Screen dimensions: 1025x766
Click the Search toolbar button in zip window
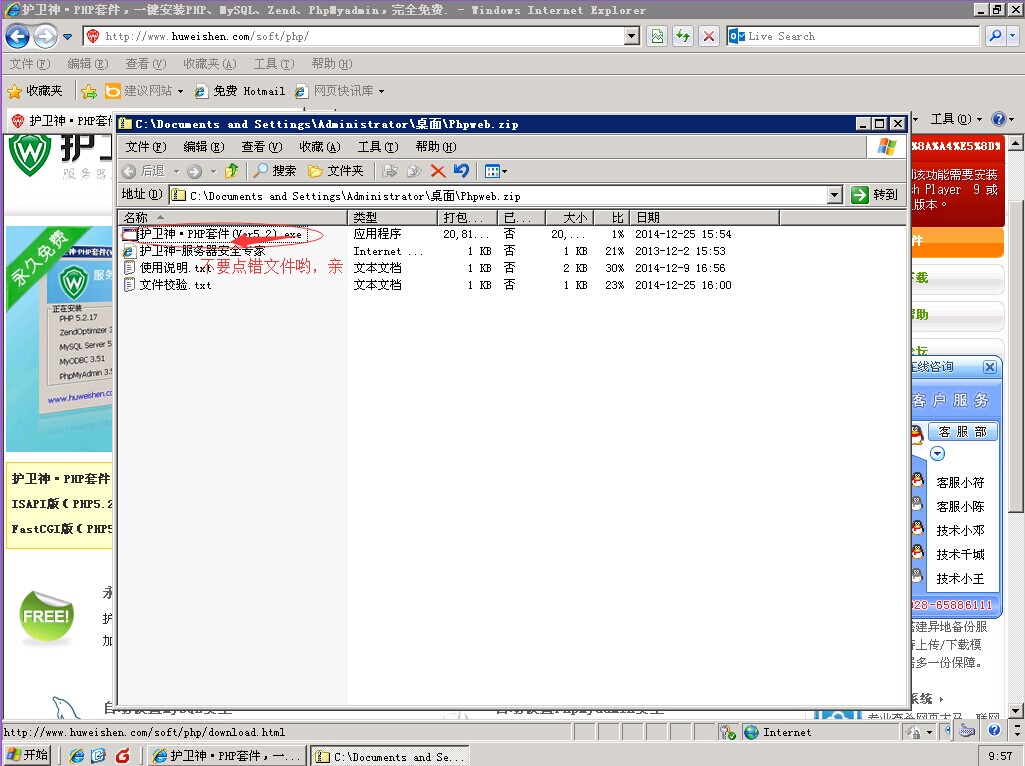[x=275, y=171]
